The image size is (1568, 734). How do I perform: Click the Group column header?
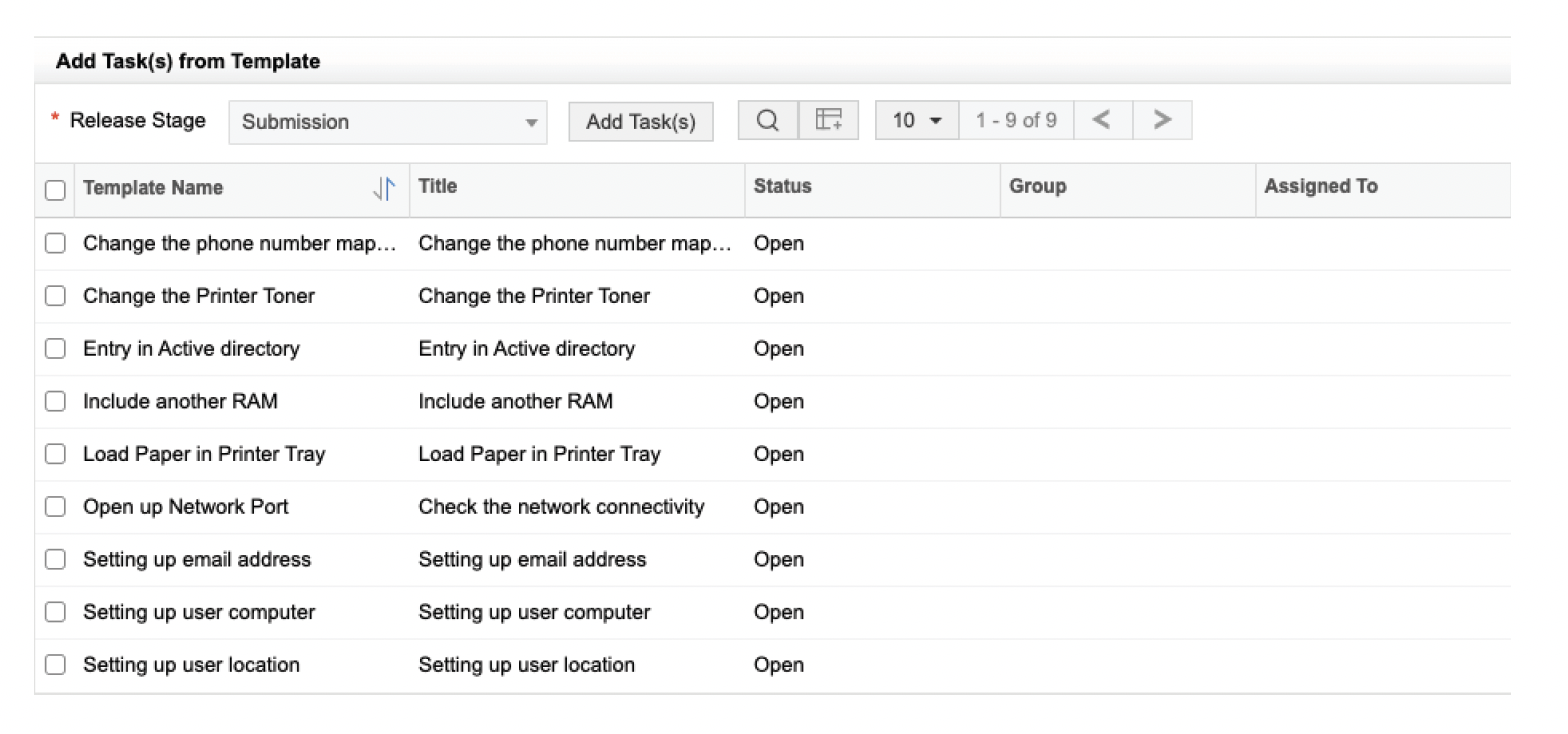coord(1037,187)
